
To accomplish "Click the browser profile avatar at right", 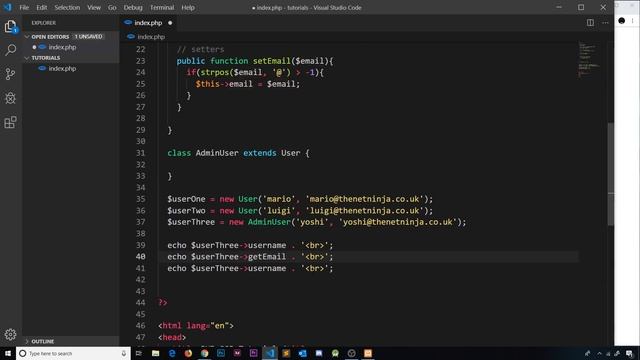I will coord(621,21).
